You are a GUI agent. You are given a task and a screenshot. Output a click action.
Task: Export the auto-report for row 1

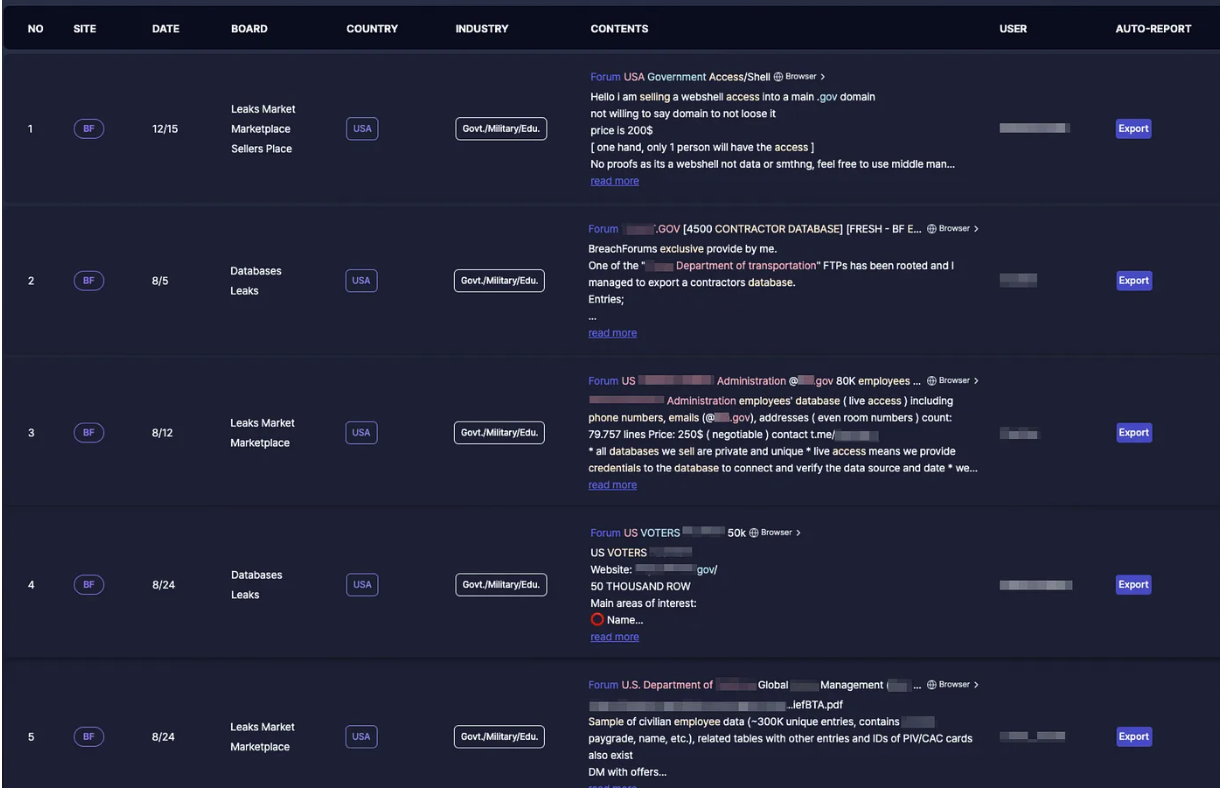point(1133,129)
